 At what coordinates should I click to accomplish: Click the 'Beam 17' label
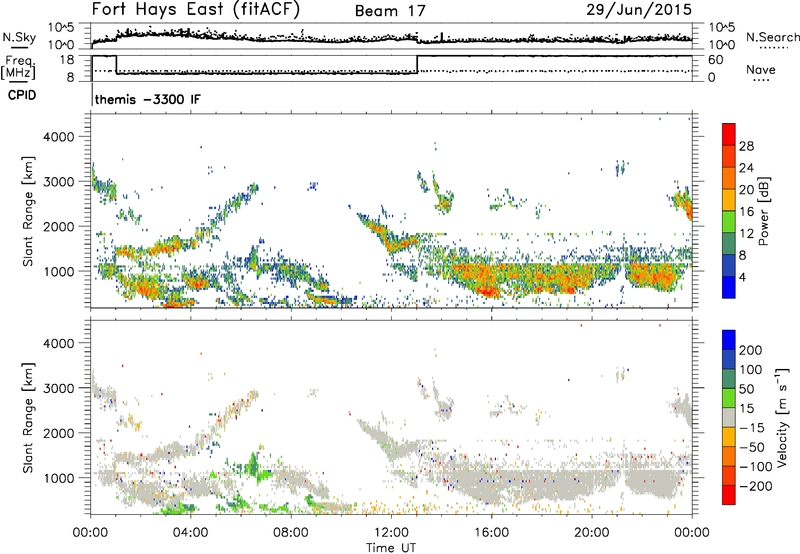point(390,11)
